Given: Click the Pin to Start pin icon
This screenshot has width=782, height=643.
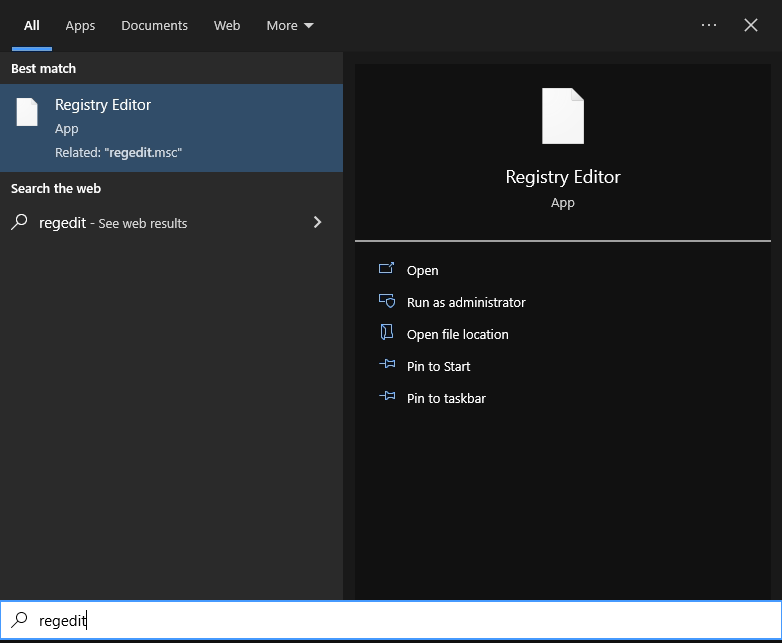Looking at the screenshot, I should 387,366.
